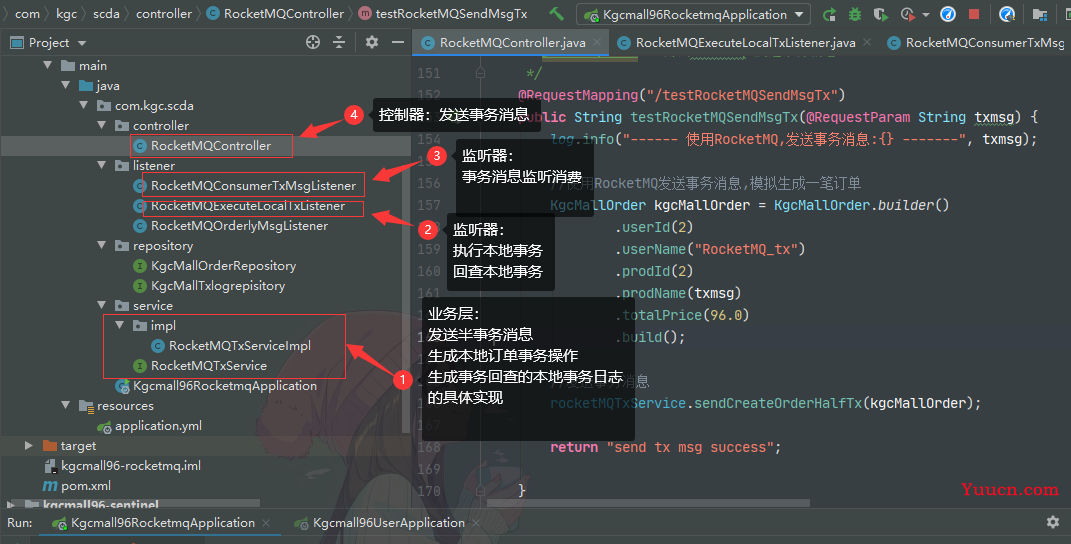Collapse the impl package
This screenshot has width=1071, height=544.
(120, 325)
